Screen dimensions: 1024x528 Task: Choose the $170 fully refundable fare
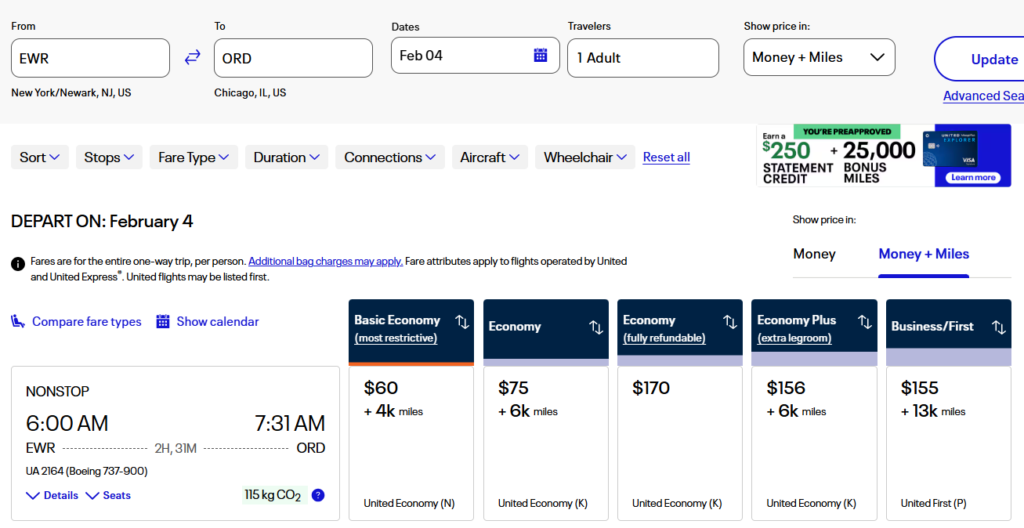click(680, 444)
